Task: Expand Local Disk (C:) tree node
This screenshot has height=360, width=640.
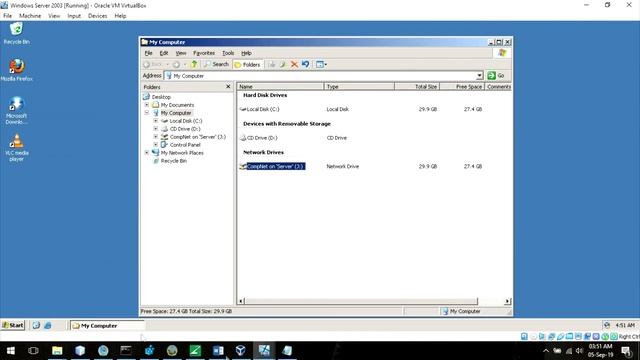Action: click(156, 121)
